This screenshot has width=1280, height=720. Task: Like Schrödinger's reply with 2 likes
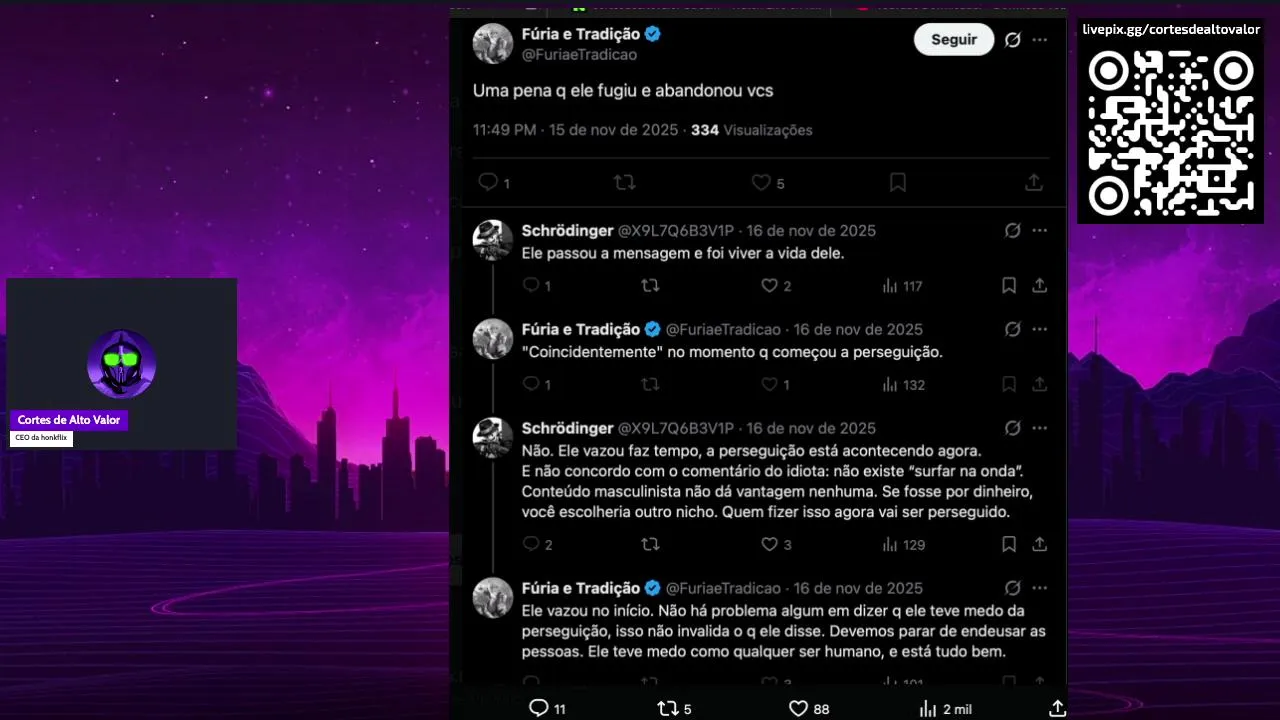pyautogui.click(x=776, y=286)
